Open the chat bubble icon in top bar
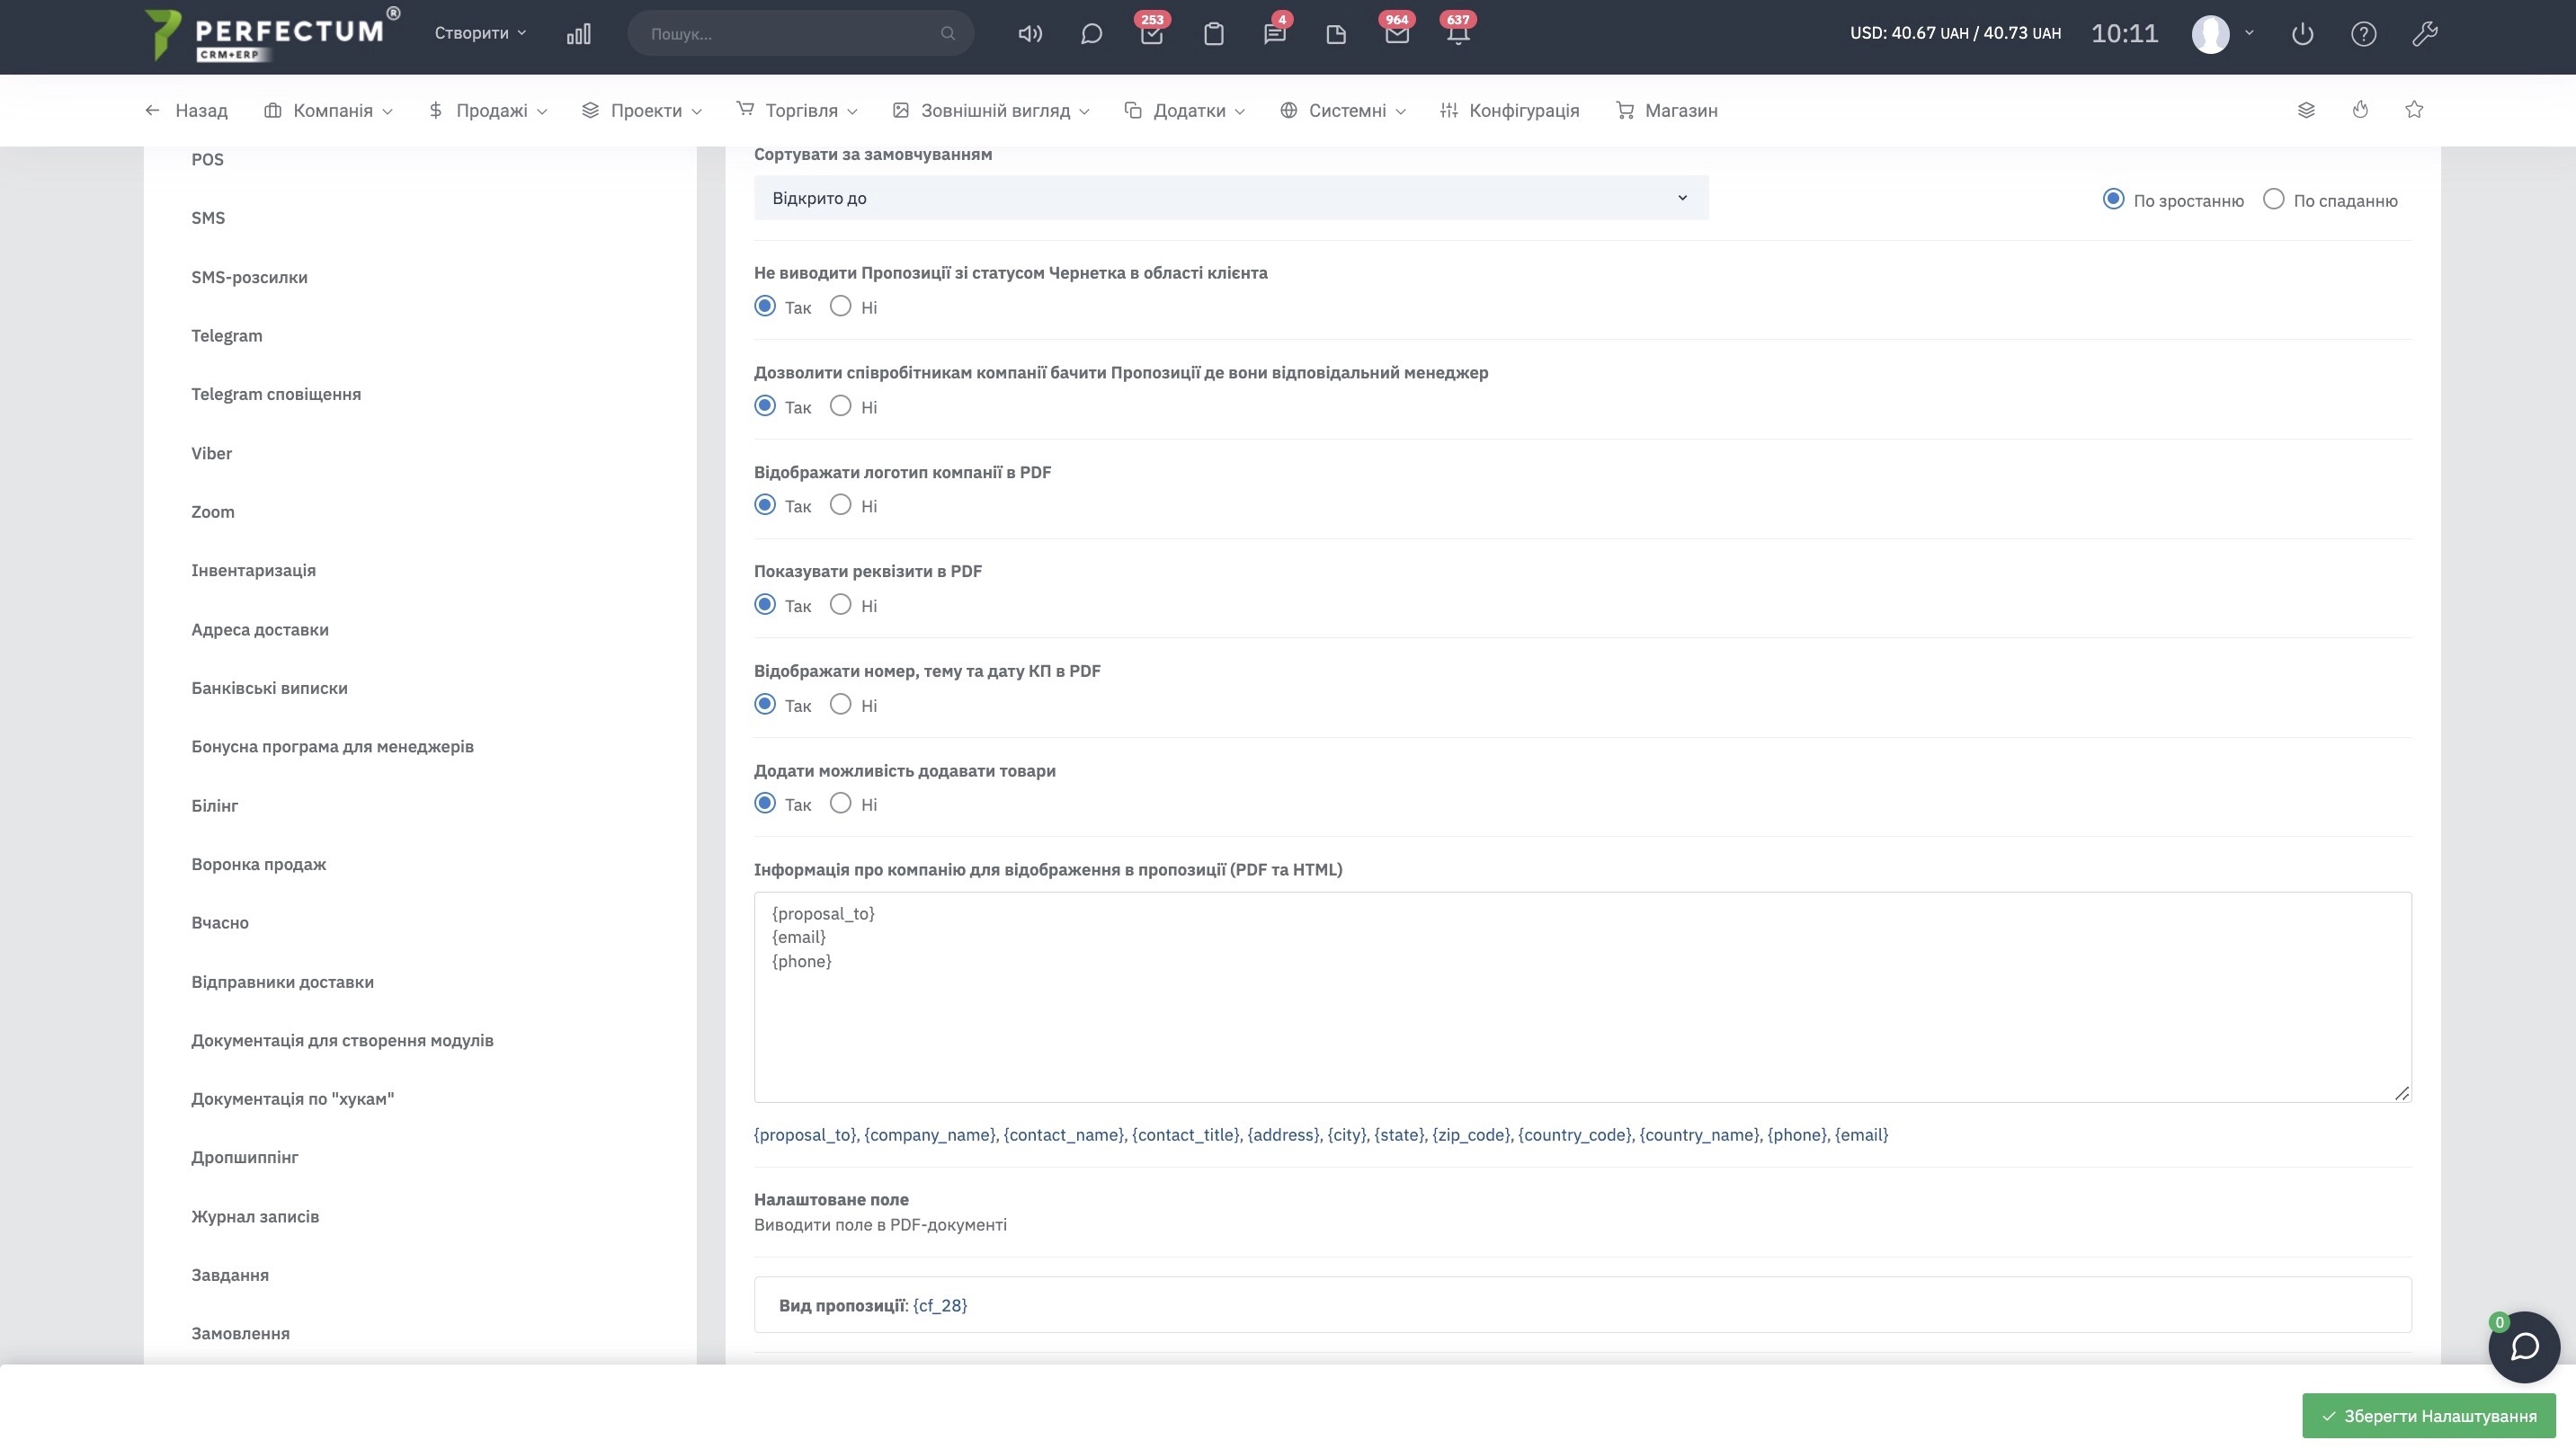 coord(1091,34)
